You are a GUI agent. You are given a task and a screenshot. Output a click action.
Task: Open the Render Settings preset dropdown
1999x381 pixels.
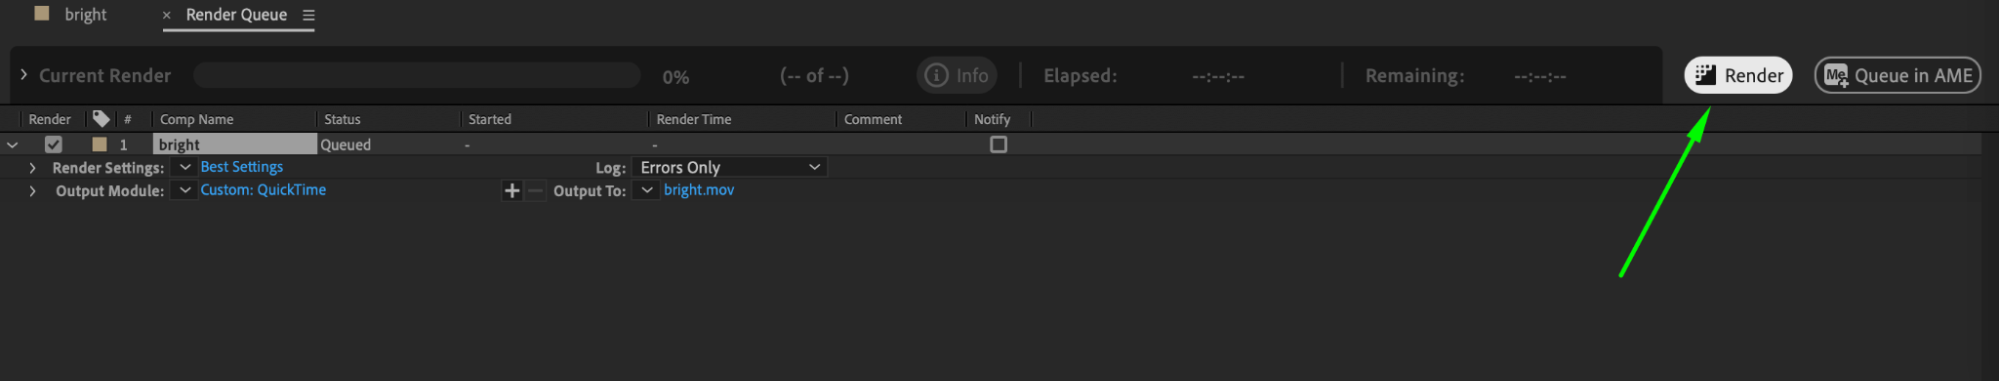184,167
